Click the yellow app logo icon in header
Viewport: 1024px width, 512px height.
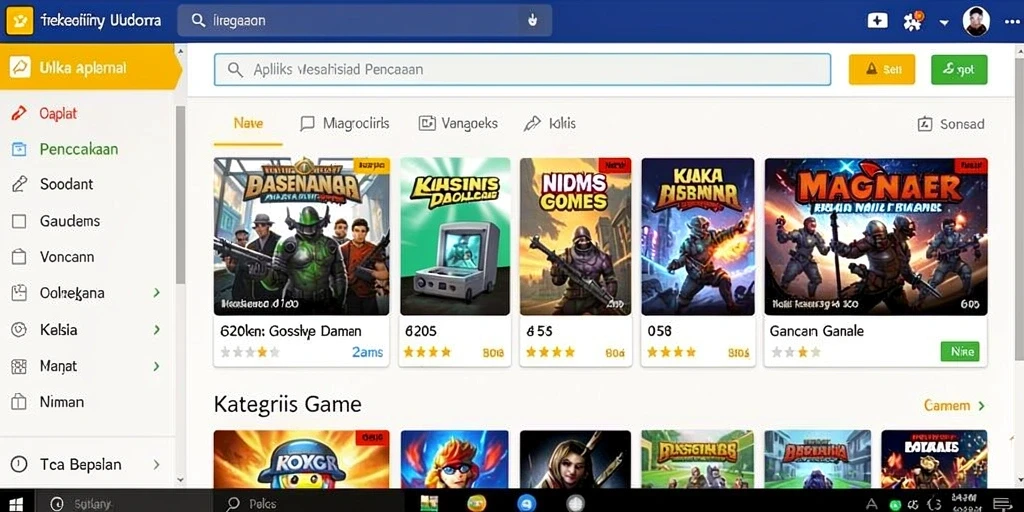20,21
